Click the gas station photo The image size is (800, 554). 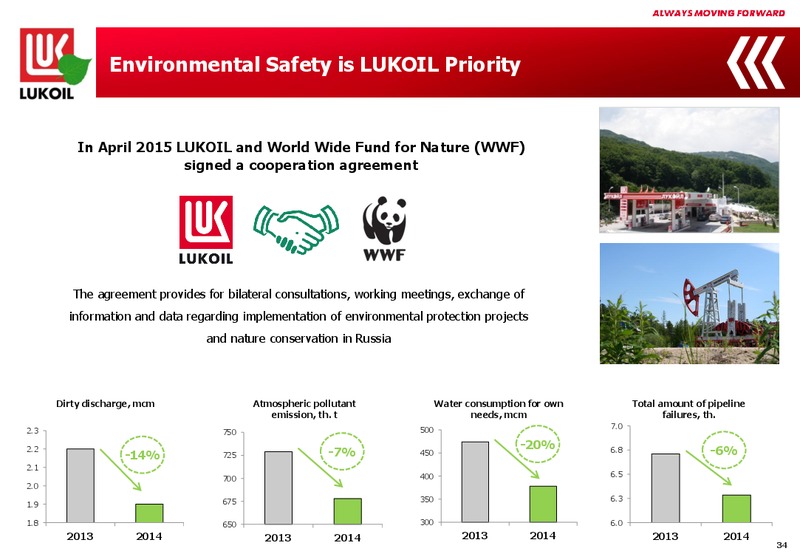pos(689,170)
